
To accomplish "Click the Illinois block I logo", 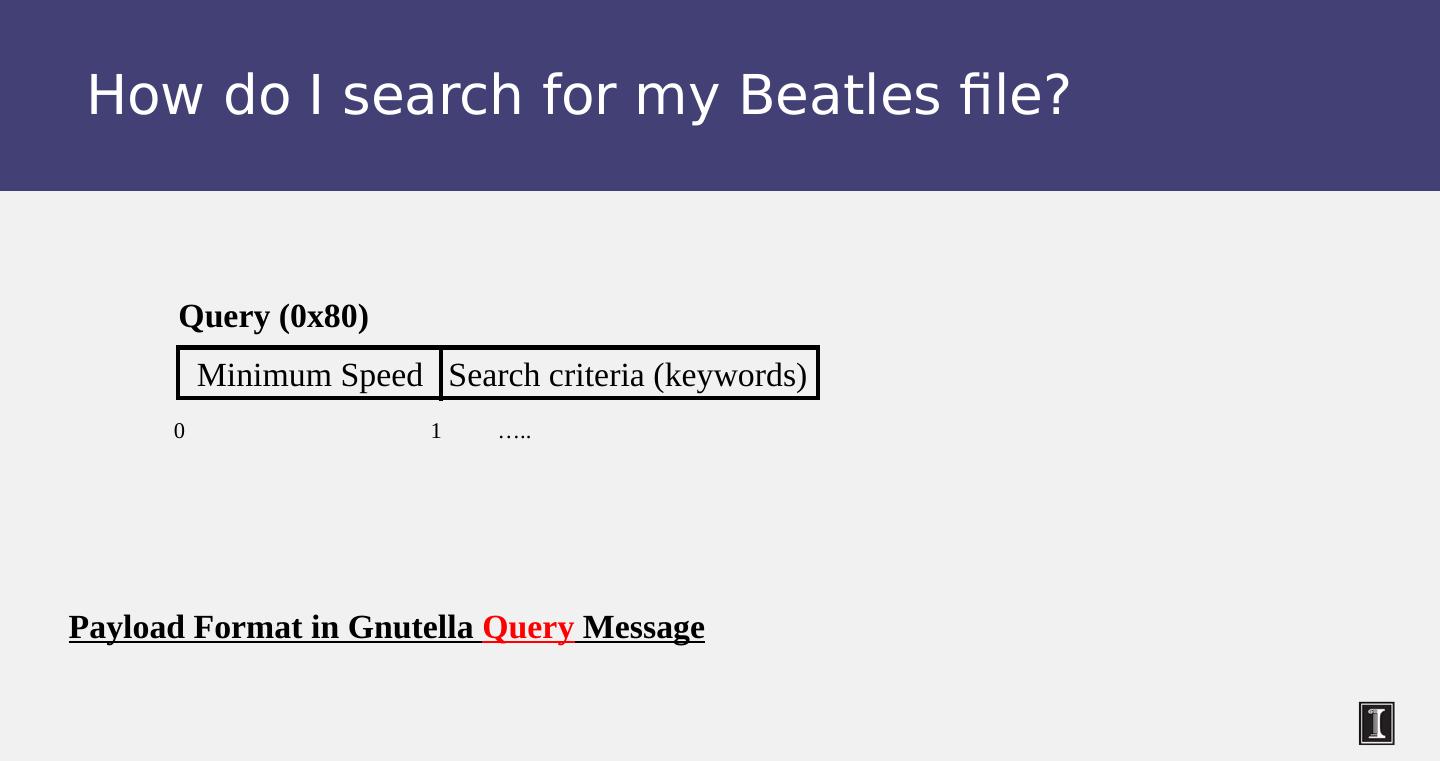I will point(1376,723).
